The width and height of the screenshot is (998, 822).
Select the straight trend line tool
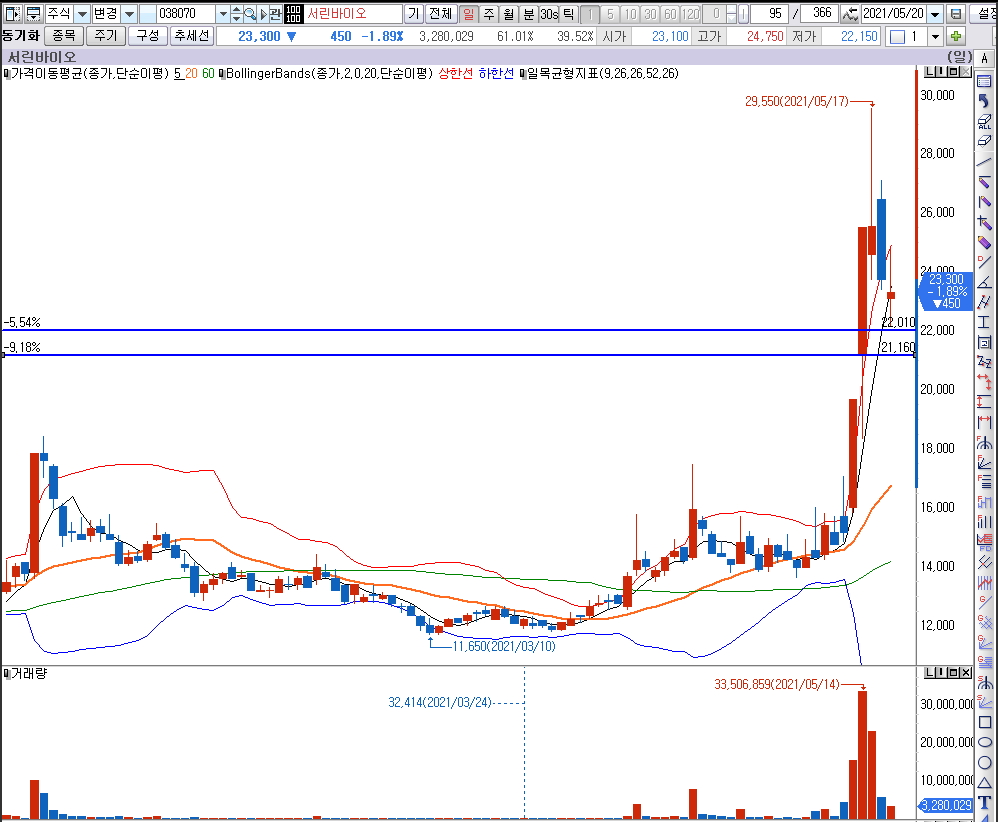985,162
